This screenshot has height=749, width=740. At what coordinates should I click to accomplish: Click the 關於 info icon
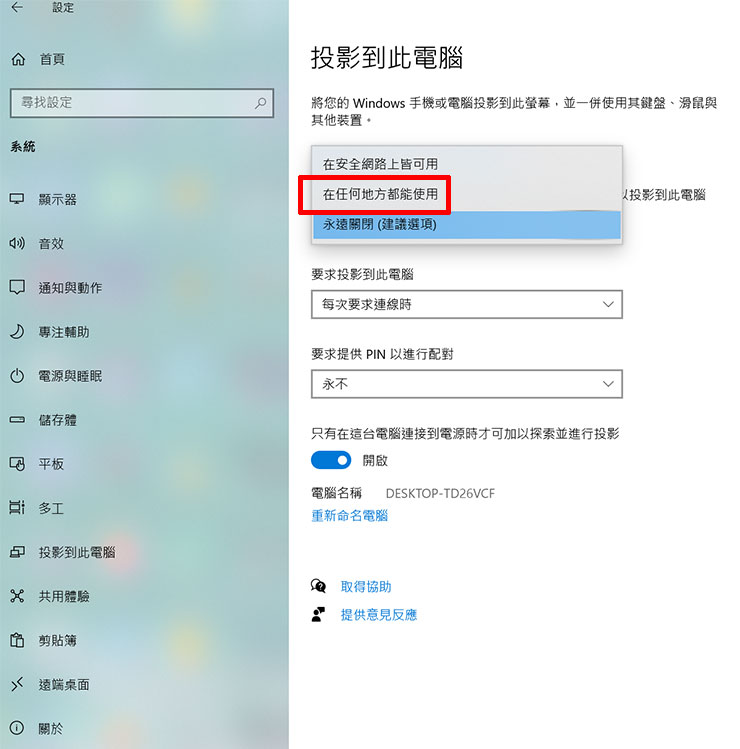pyautogui.click(x=17, y=728)
